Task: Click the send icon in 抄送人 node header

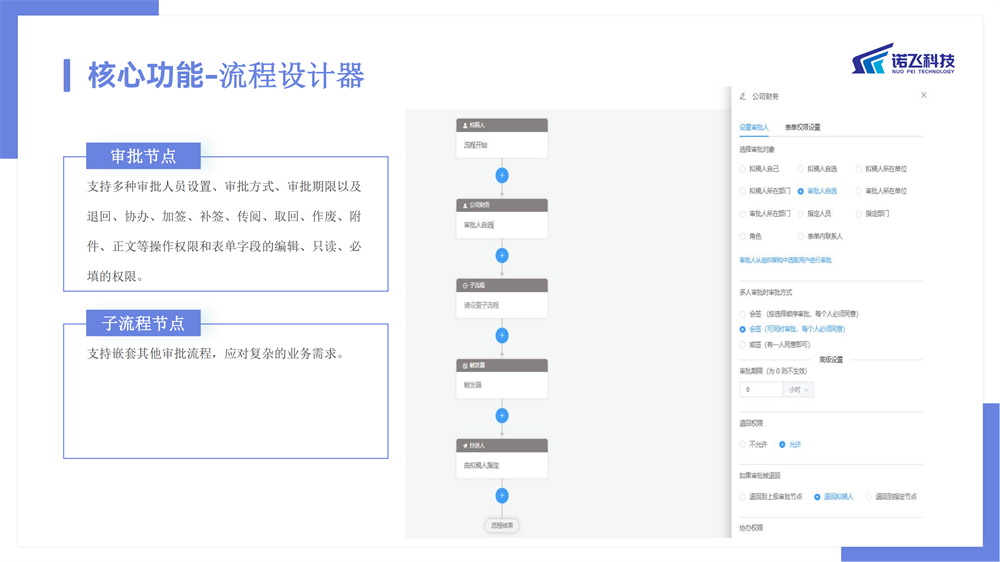Action: pyautogui.click(x=465, y=445)
